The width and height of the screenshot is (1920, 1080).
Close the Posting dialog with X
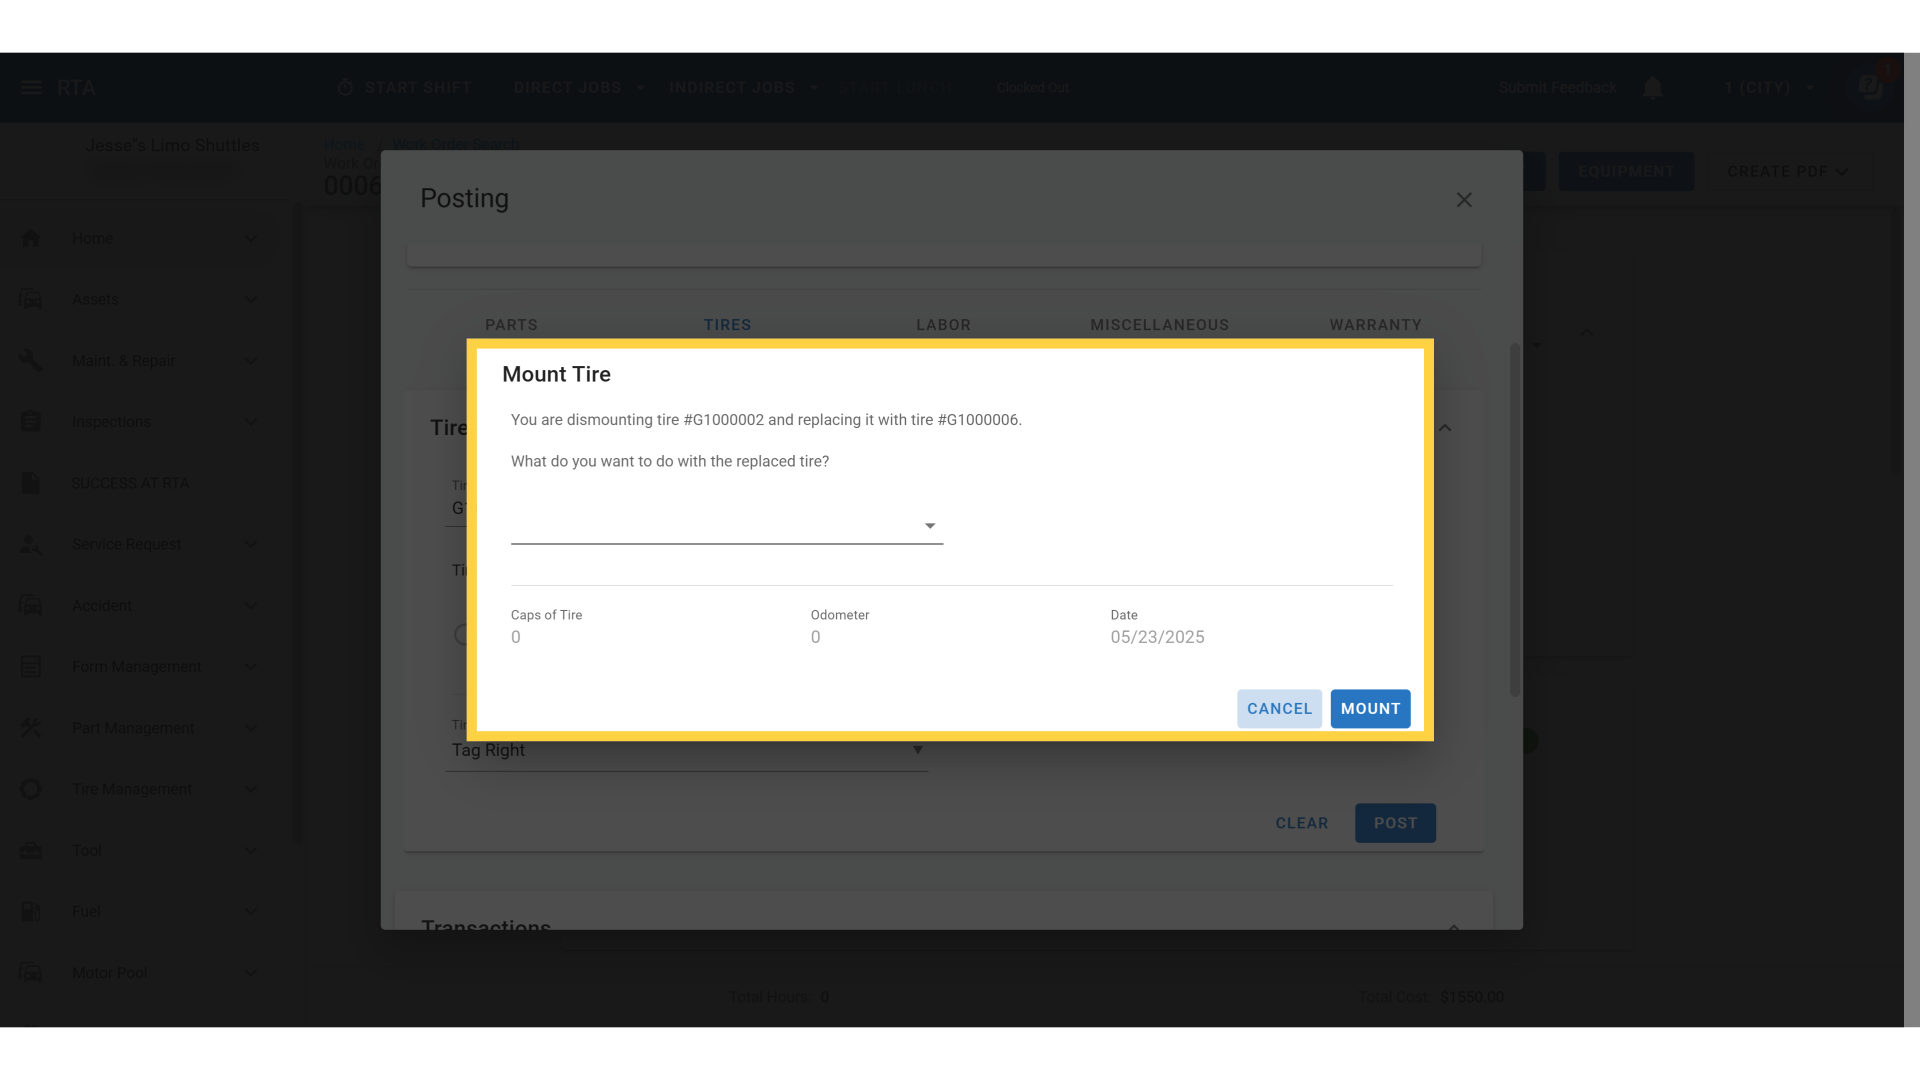click(1464, 200)
